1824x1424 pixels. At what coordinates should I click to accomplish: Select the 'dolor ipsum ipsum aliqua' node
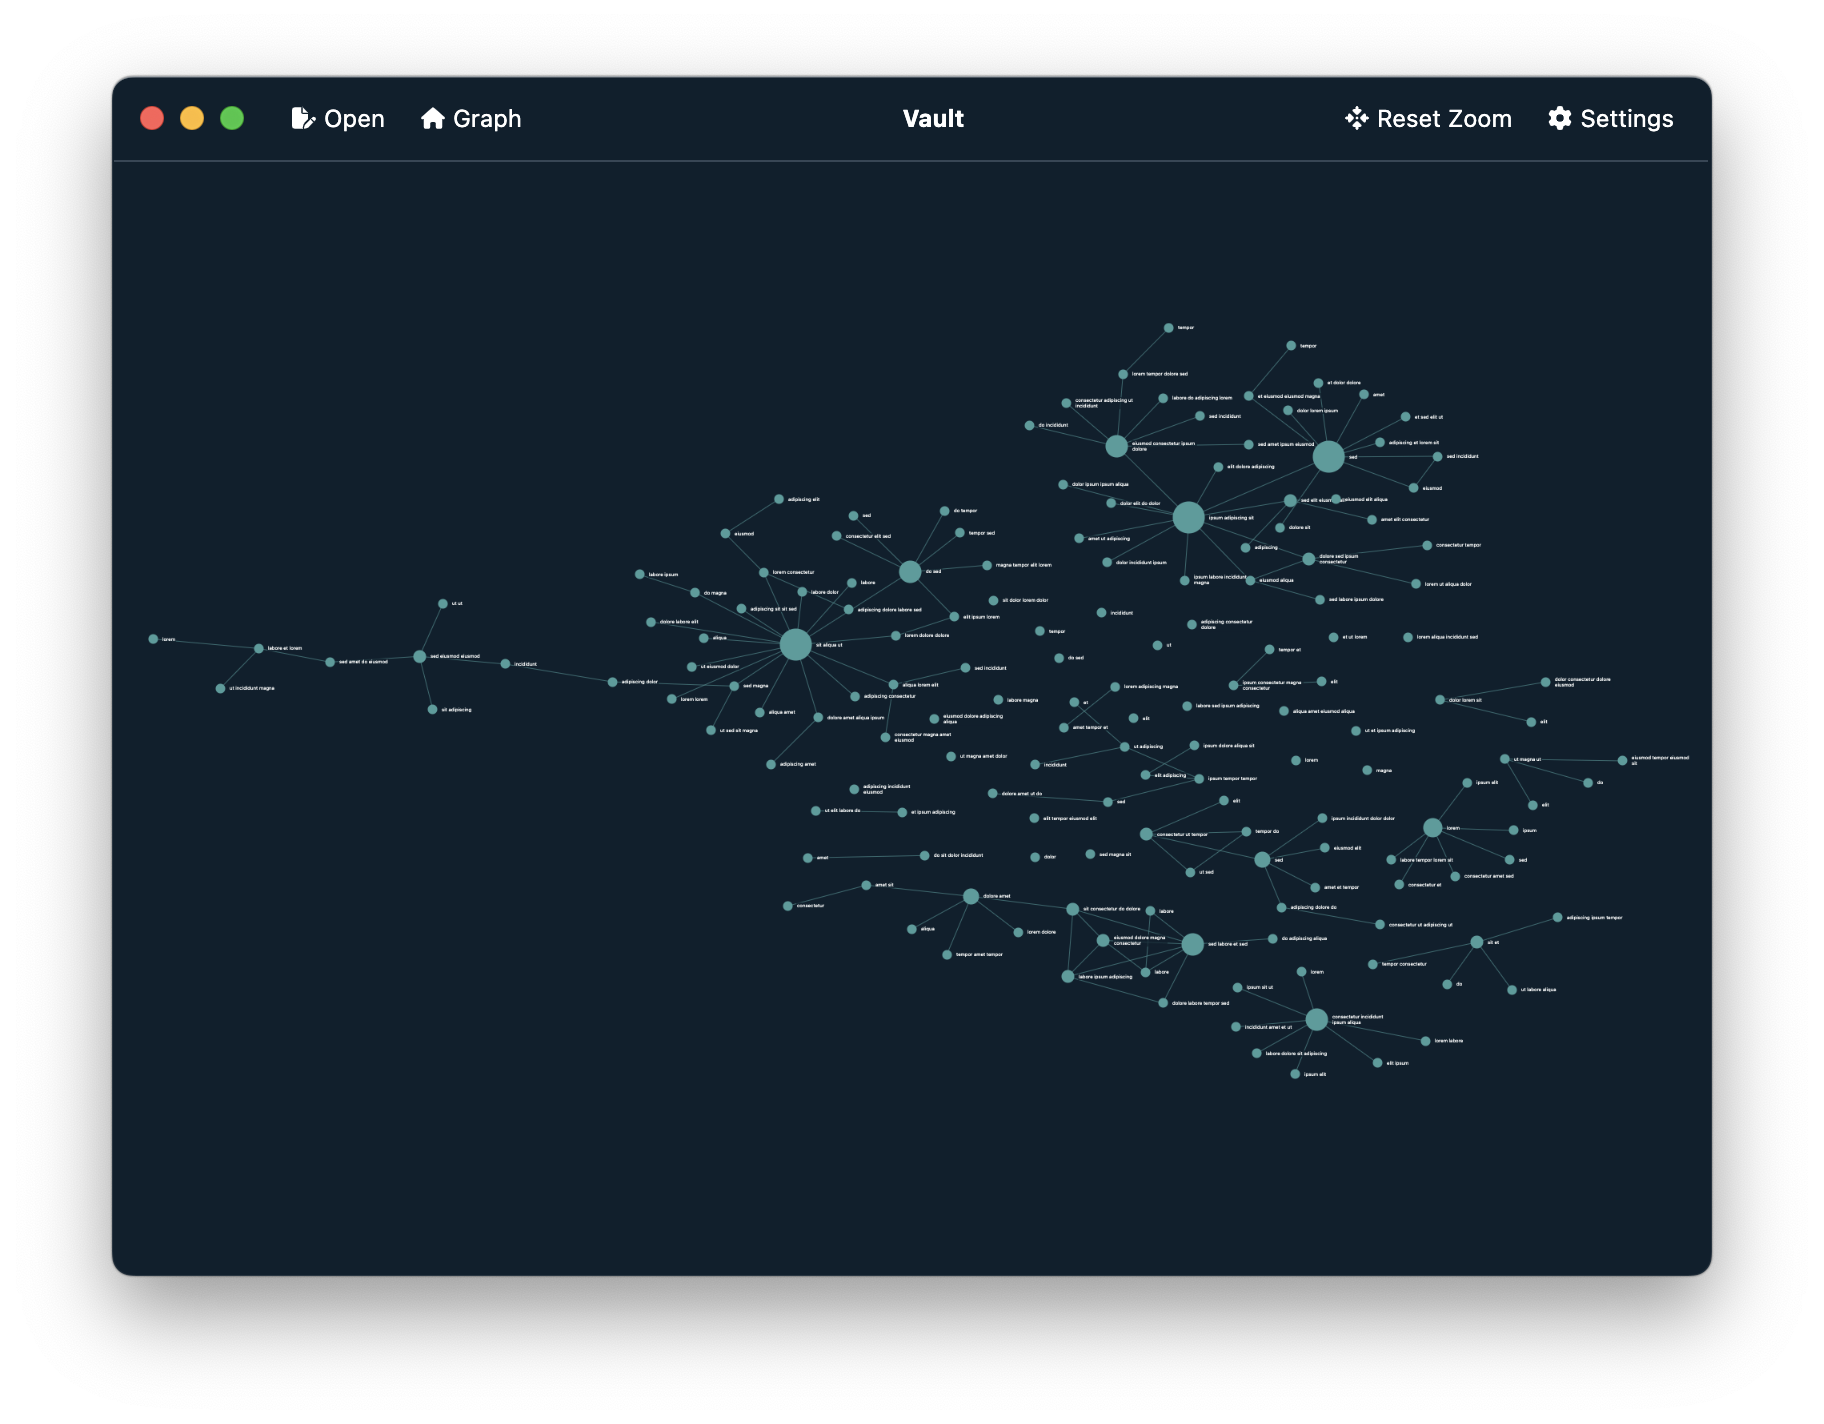1063,485
